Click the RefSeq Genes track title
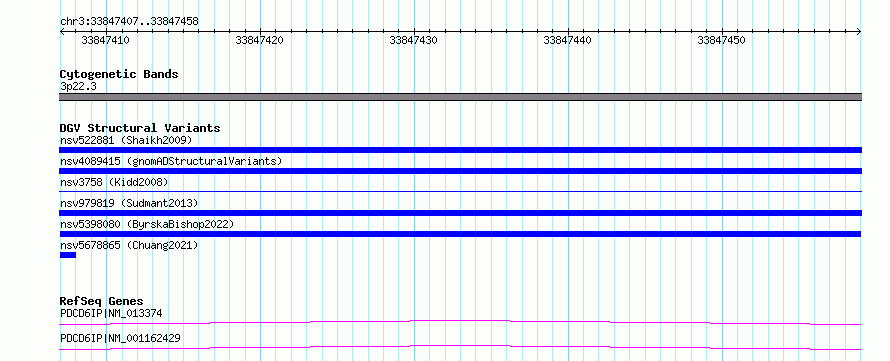 (102, 301)
